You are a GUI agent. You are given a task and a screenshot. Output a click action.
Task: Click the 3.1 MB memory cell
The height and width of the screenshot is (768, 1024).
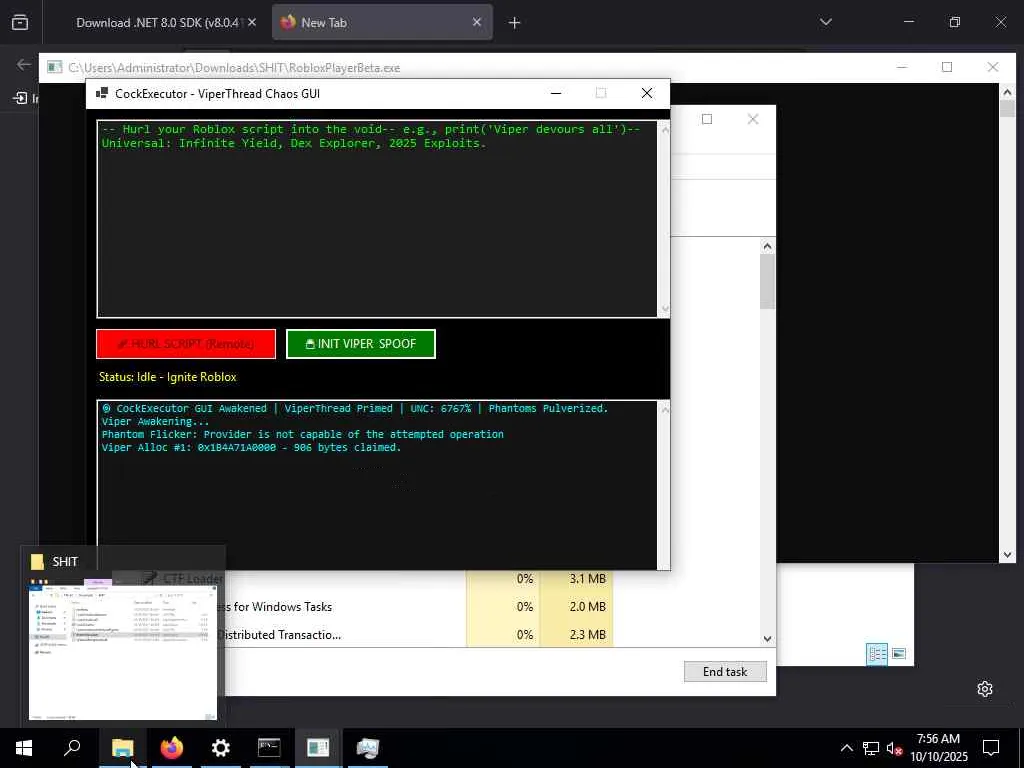point(577,579)
